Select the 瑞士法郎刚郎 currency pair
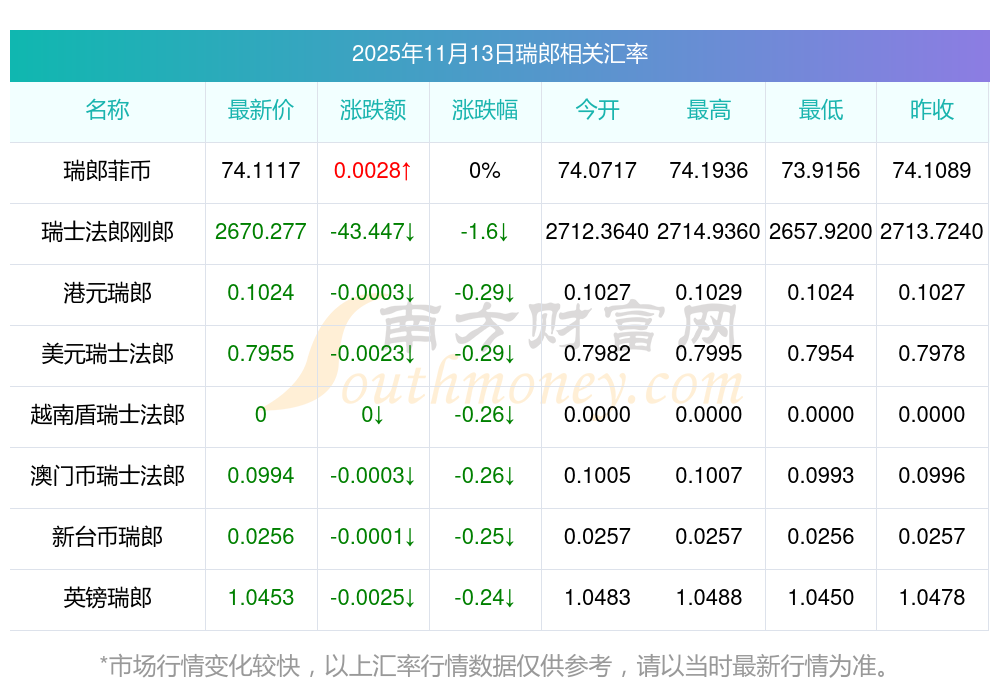This screenshot has width=1000, height=697. pyautogui.click(x=107, y=232)
